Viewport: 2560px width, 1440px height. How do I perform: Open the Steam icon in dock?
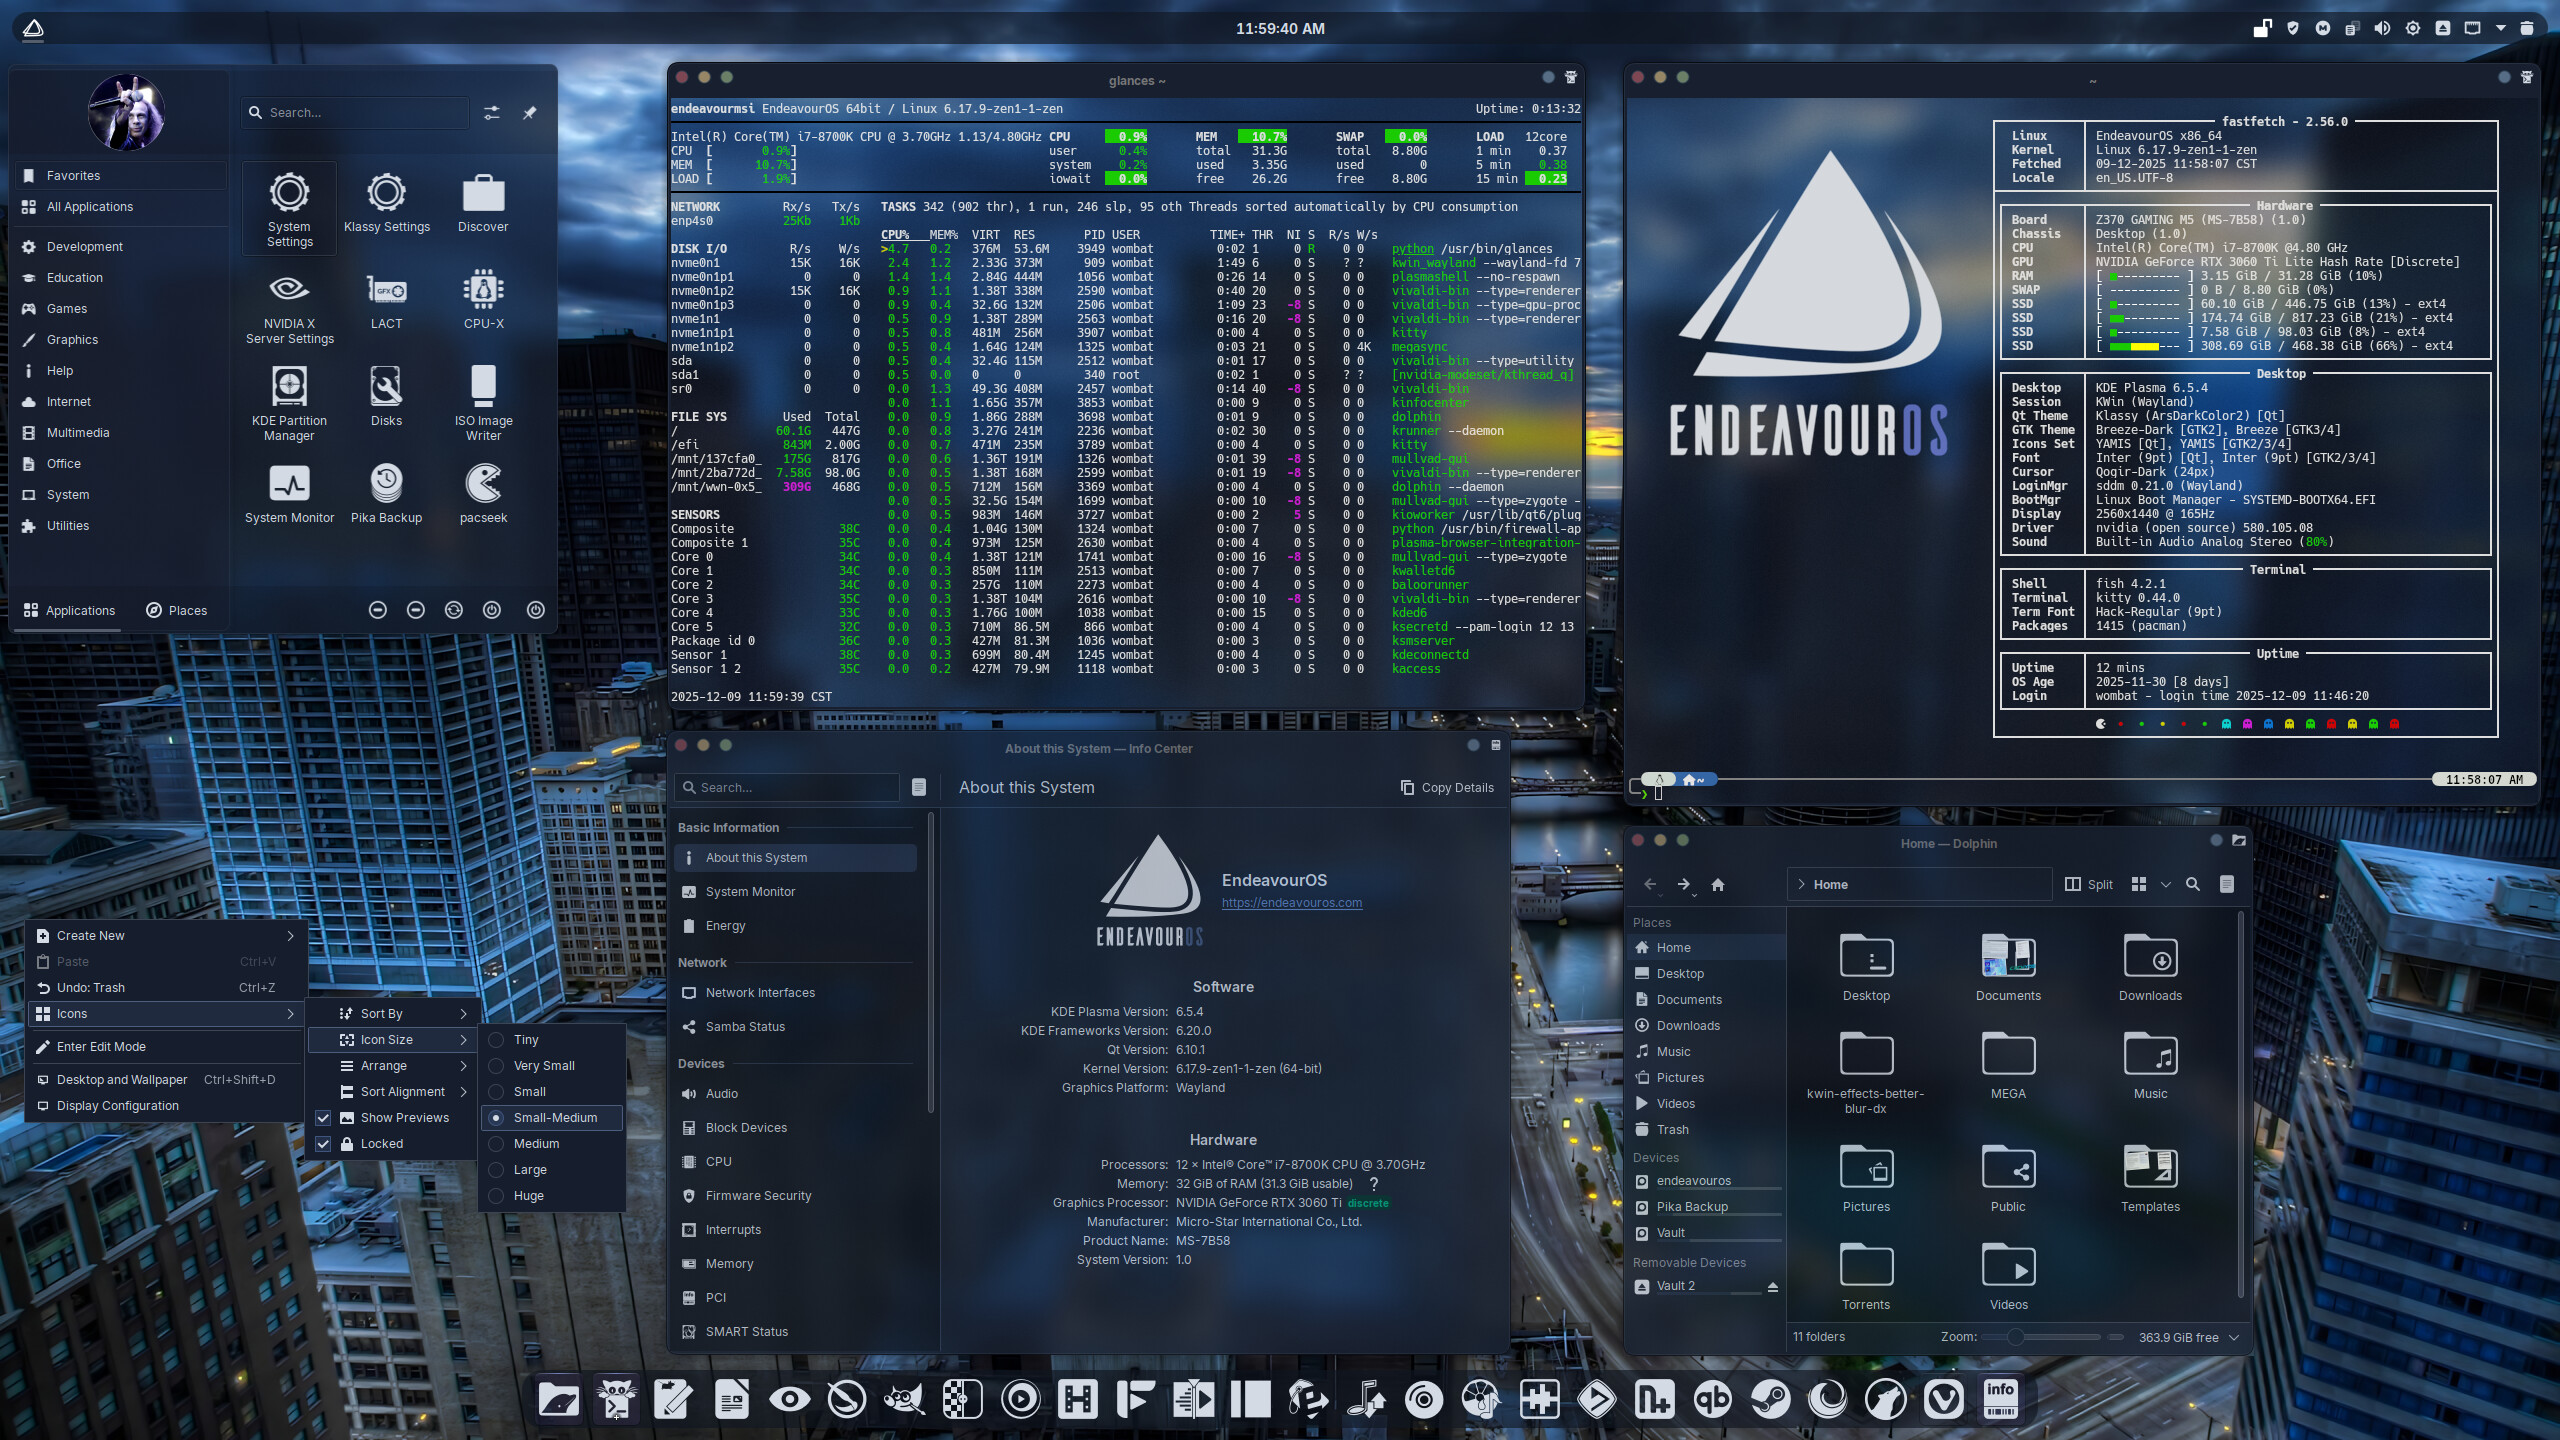click(1770, 1399)
